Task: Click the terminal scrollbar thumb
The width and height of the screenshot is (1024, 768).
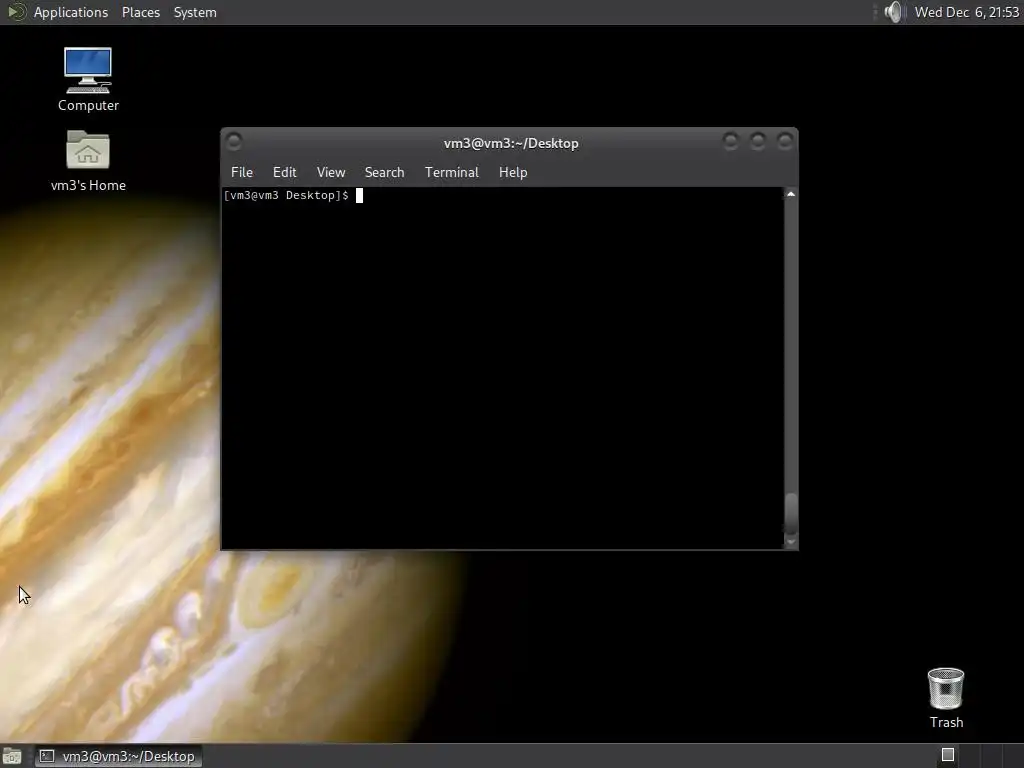Action: (791, 514)
